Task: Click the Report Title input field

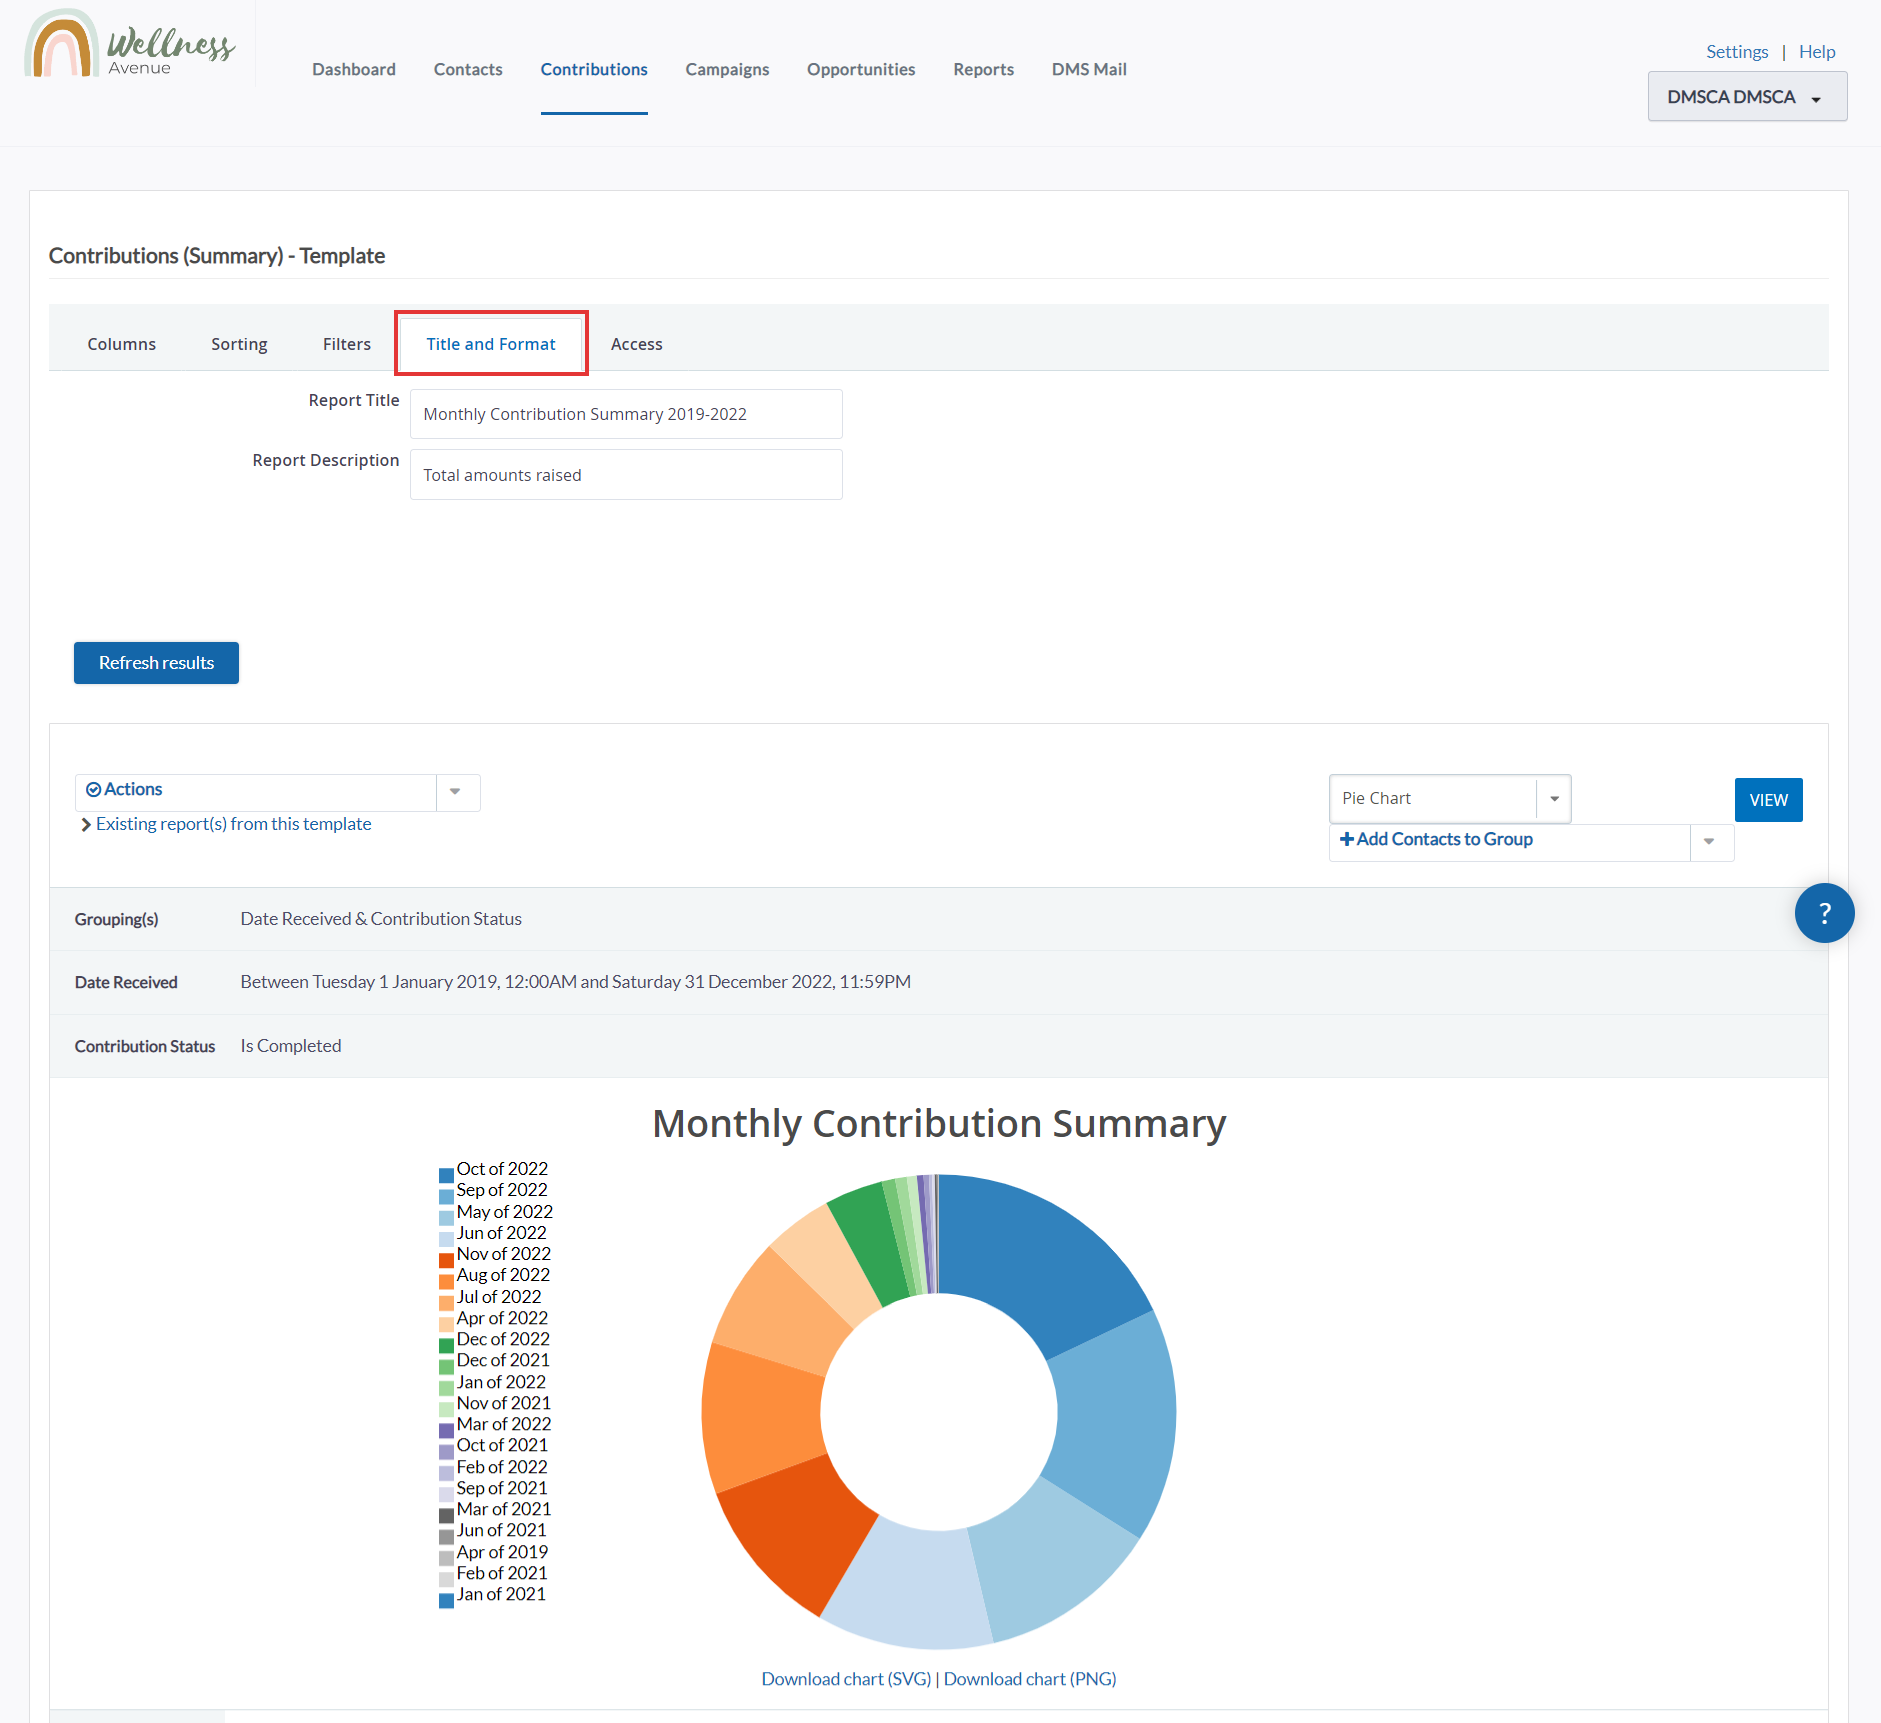Action: 626,414
